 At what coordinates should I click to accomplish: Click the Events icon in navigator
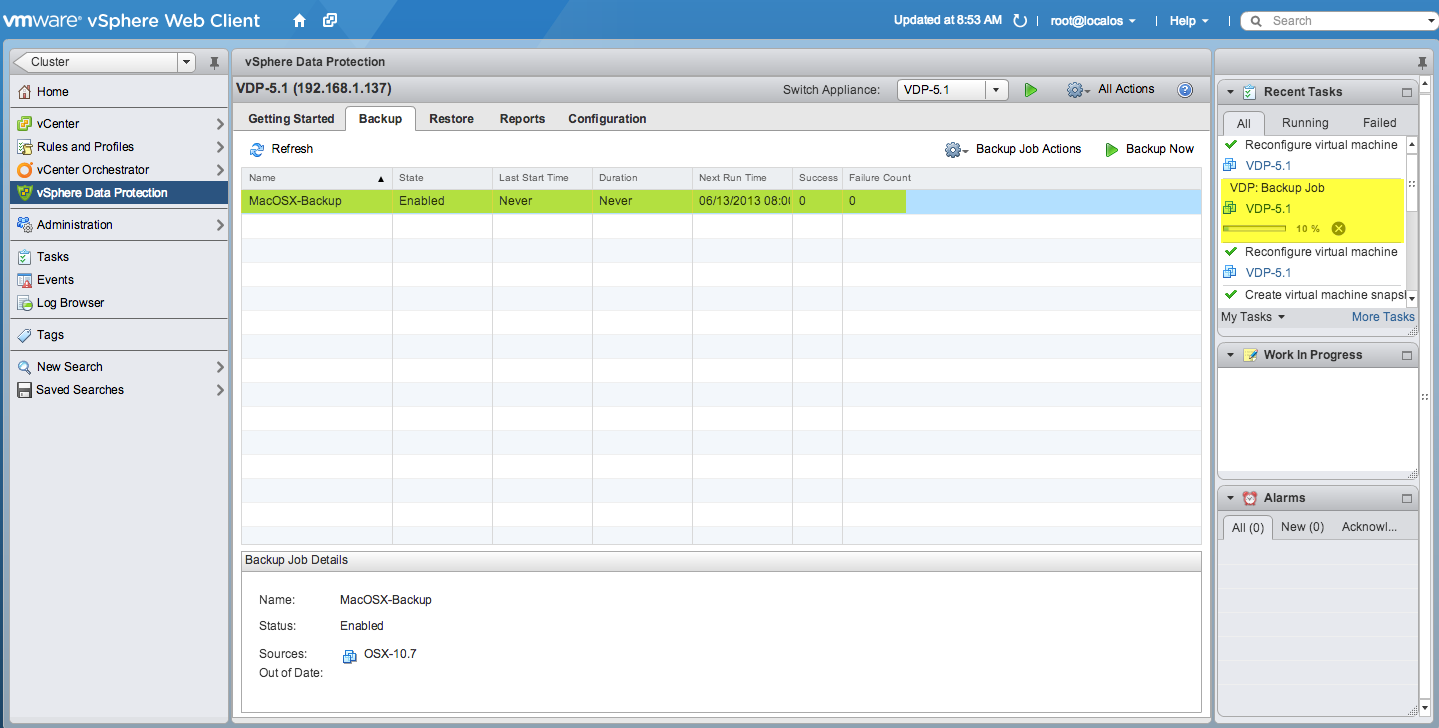tap(25, 280)
